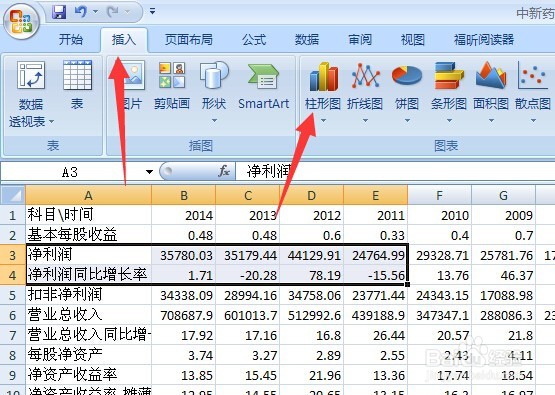Click cell 净利润同比增长率
555x395 pixels.
[88, 275]
